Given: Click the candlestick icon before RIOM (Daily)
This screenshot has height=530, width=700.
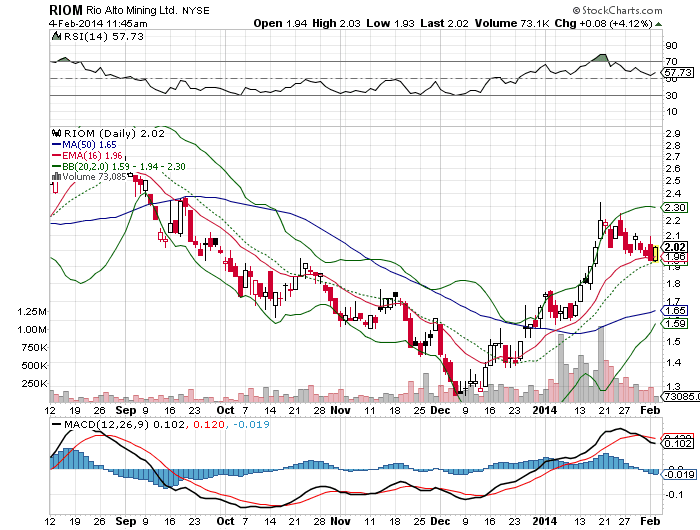Looking at the screenshot, I should (56, 133).
